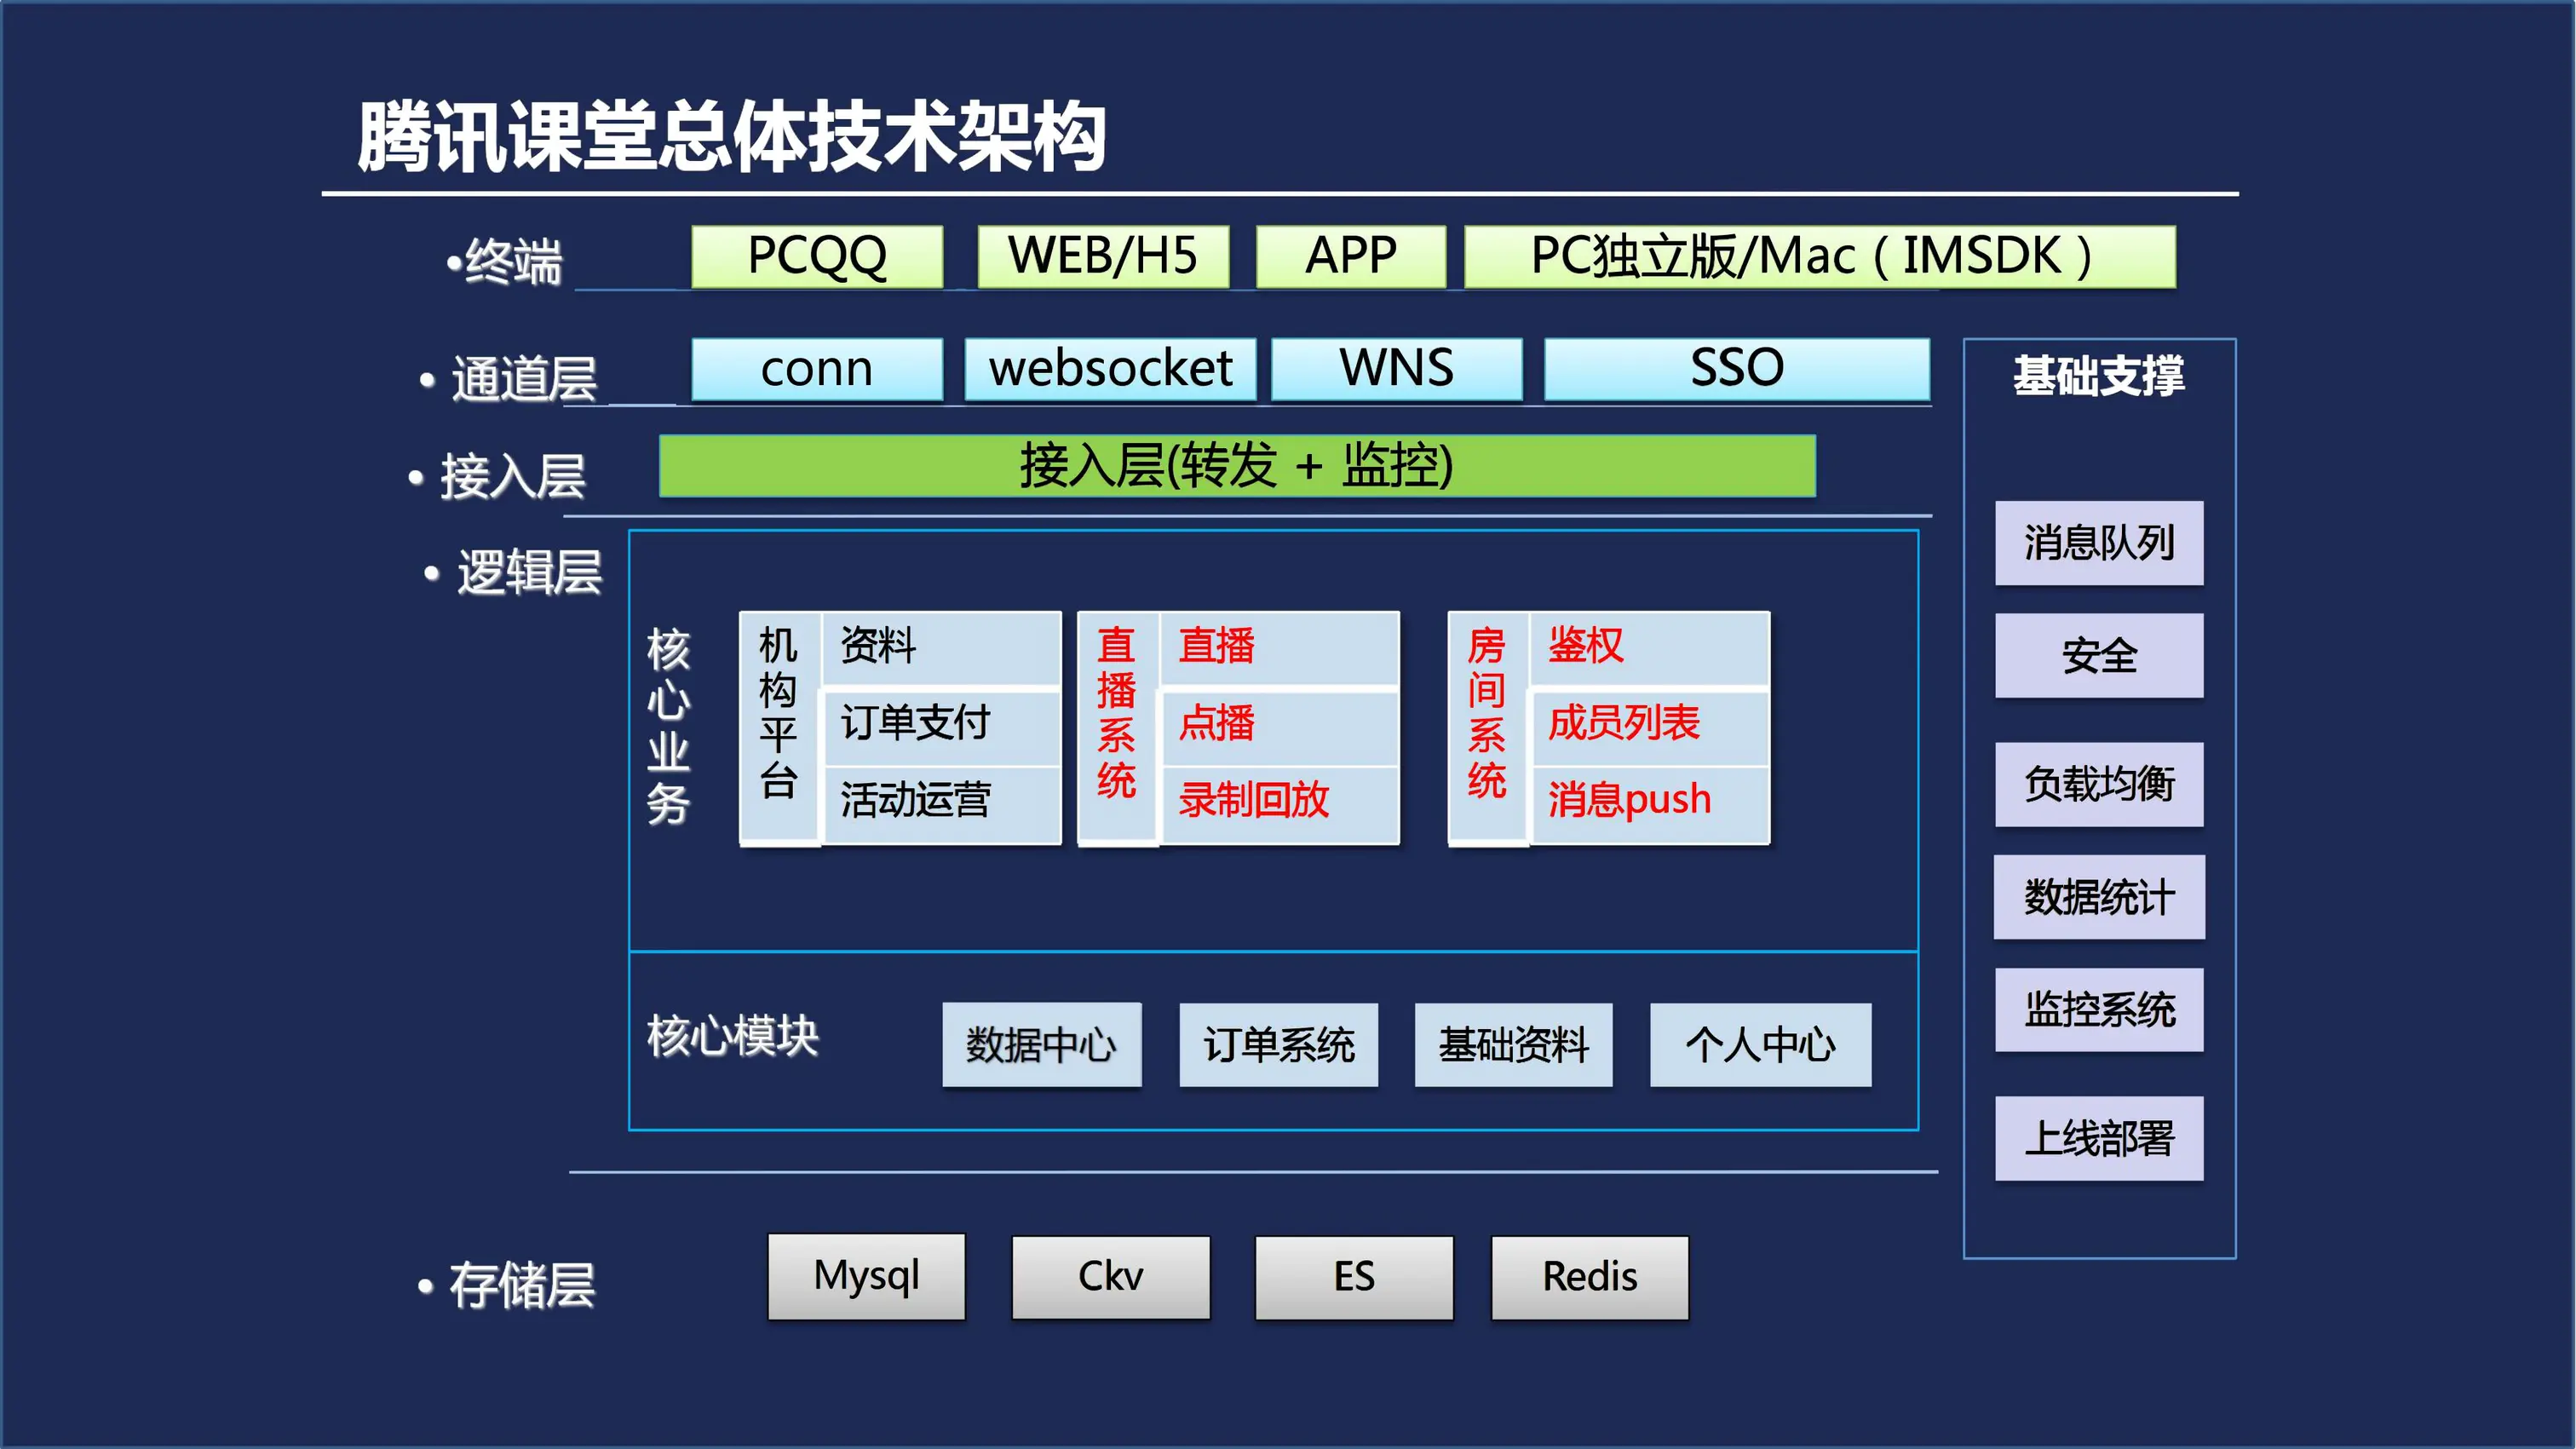The image size is (2576, 1449).
Task: Click the 消息队列 support box
Action: click(x=2098, y=543)
